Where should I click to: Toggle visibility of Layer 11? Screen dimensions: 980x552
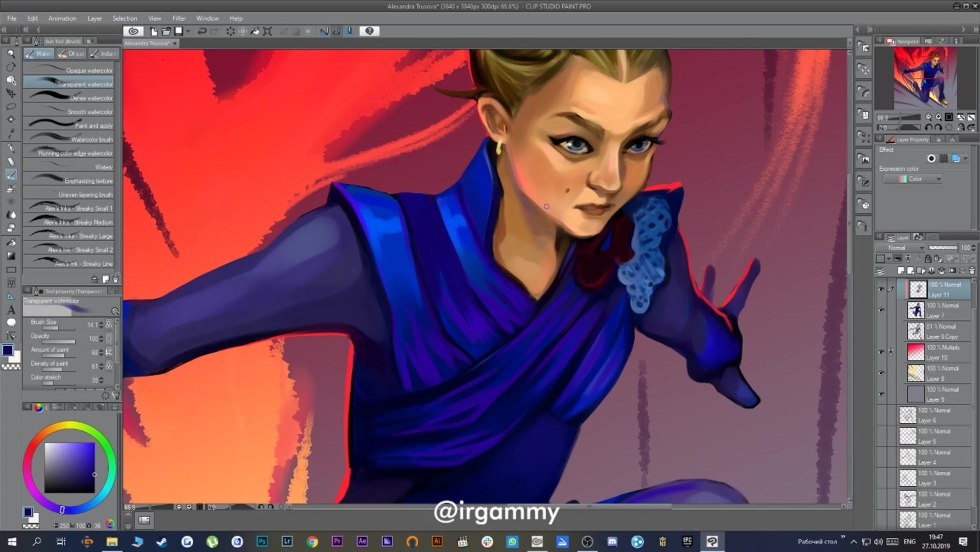pyautogui.click(x=882, y=288)
